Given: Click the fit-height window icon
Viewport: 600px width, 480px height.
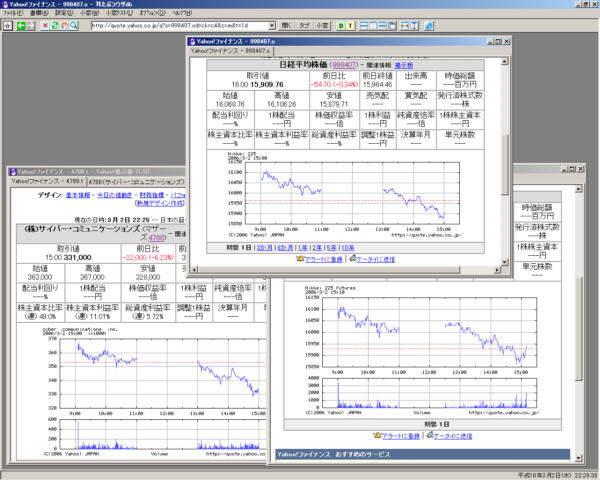Looking at the screenshot, I should pos(414,26).
